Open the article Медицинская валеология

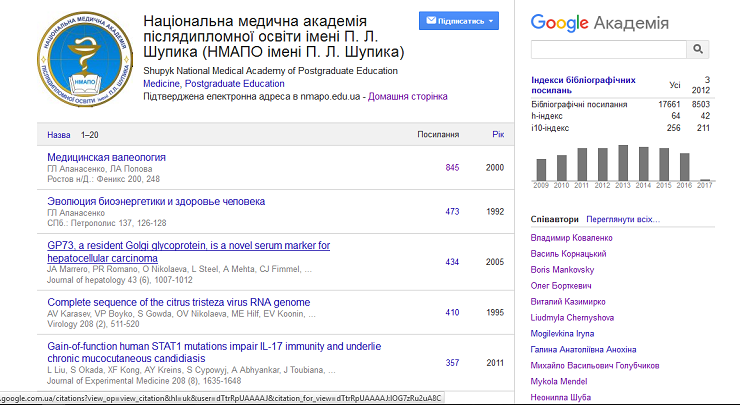point(106,157)
